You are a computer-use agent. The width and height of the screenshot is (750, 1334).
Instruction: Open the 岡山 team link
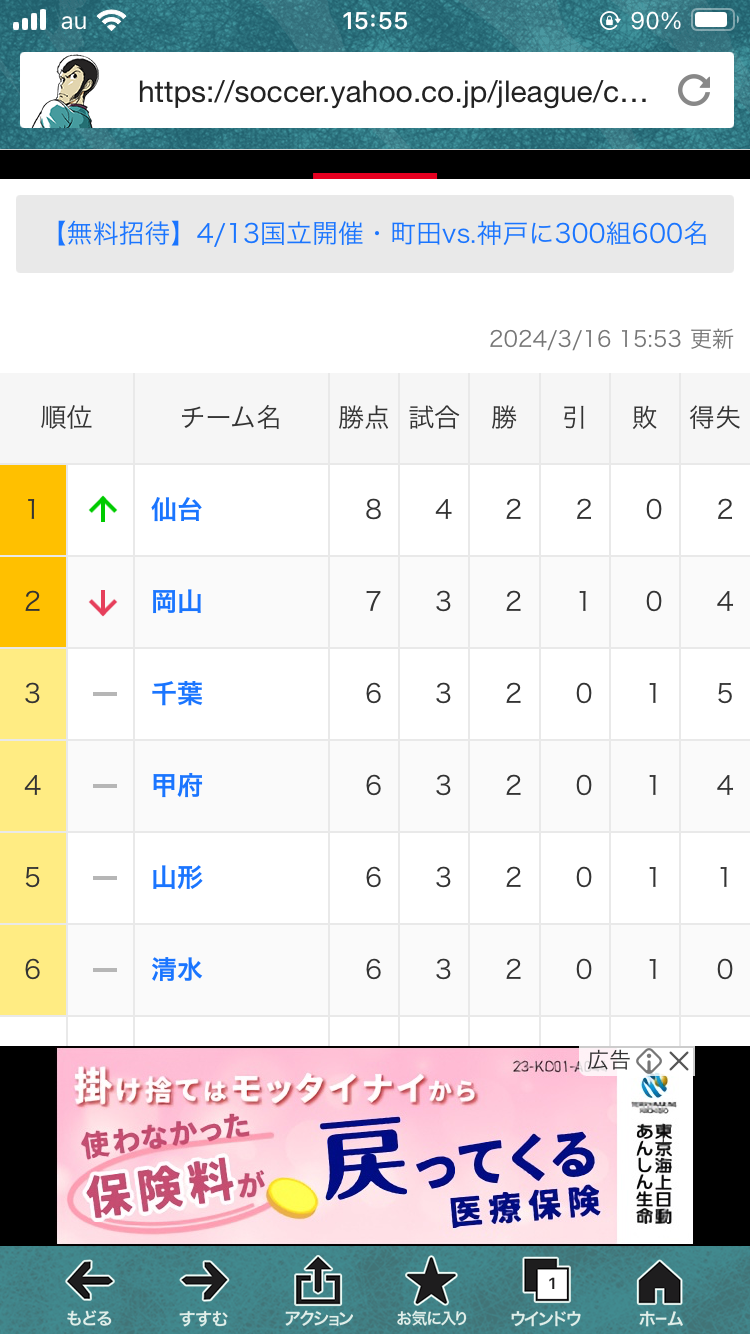pyautogui.click(x=177, y=602)
